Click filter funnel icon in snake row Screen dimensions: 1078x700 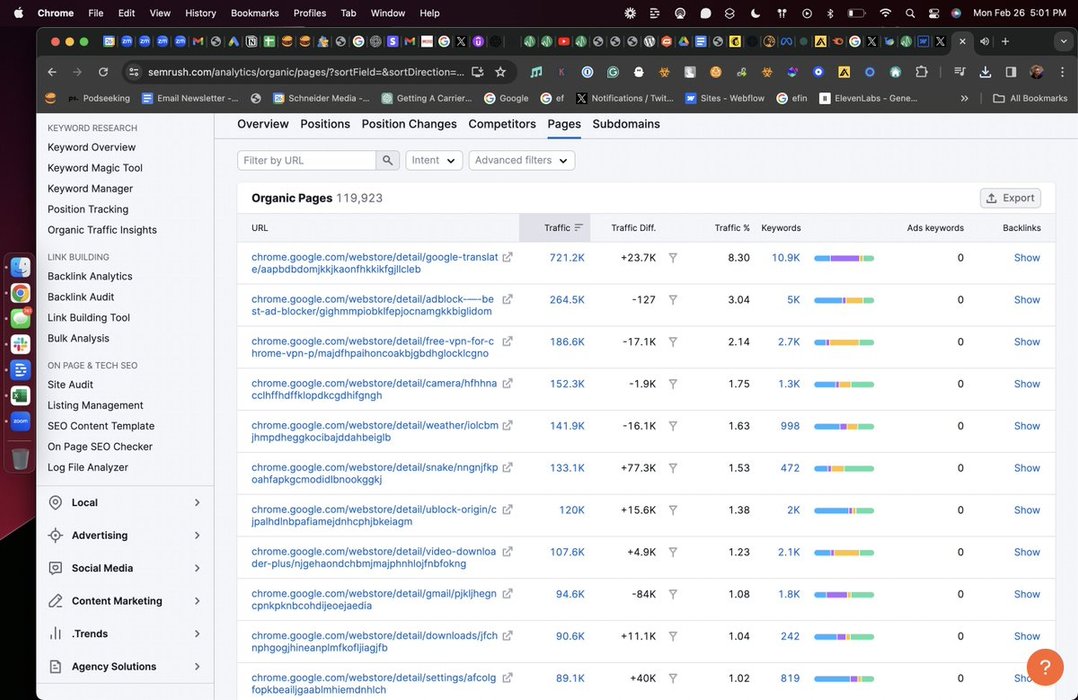click(x=673, y=468)
